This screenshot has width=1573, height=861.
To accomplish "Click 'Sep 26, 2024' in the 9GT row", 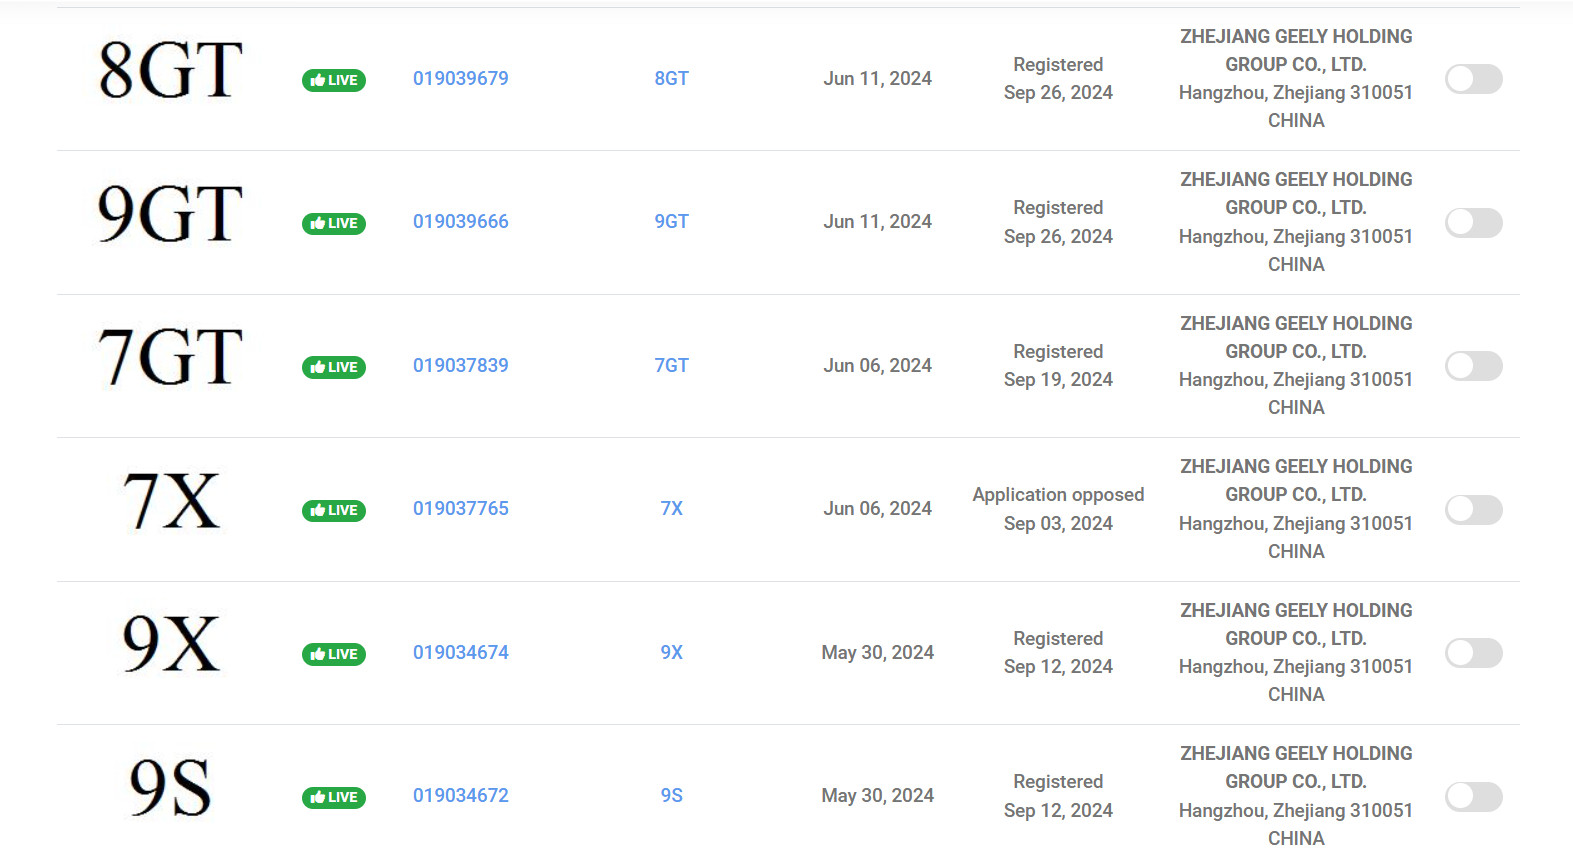I will point(1058,236).
